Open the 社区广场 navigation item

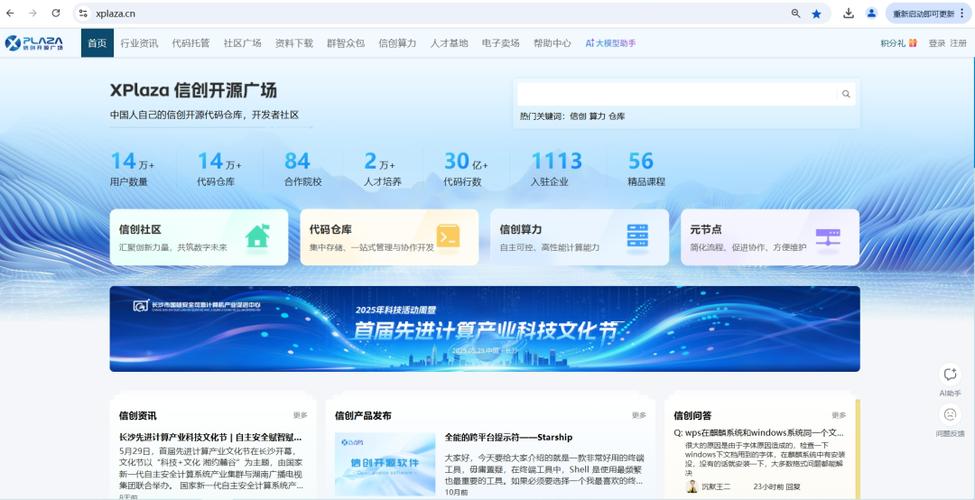point(243,44)
